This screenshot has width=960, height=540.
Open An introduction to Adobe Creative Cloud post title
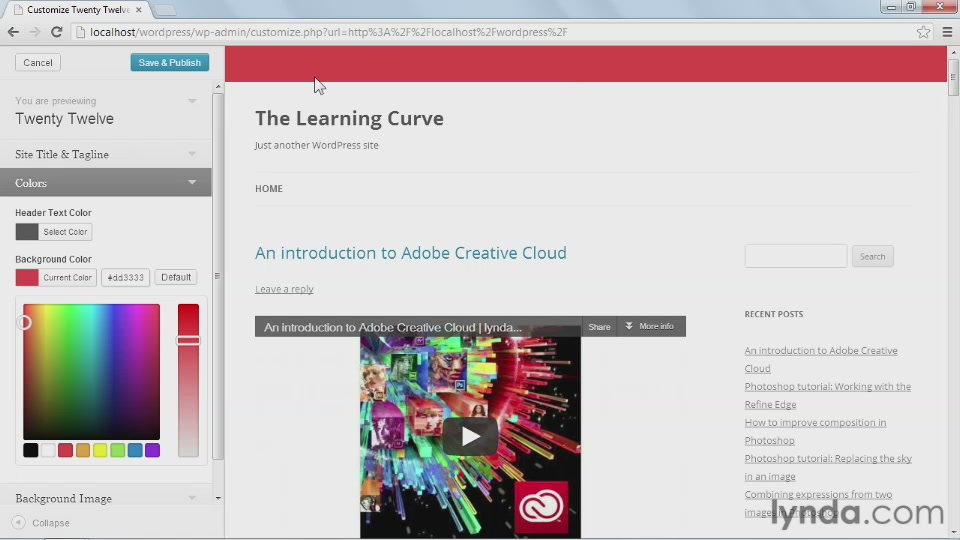[411, 253]
